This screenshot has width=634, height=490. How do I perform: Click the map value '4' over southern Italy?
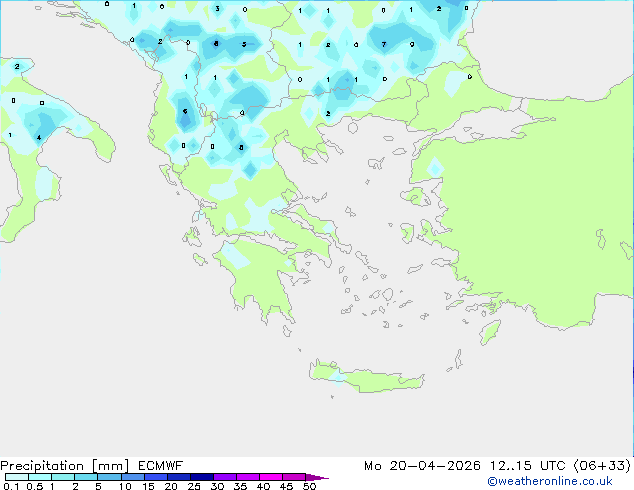pyautogui.click(x=39, y=137)
